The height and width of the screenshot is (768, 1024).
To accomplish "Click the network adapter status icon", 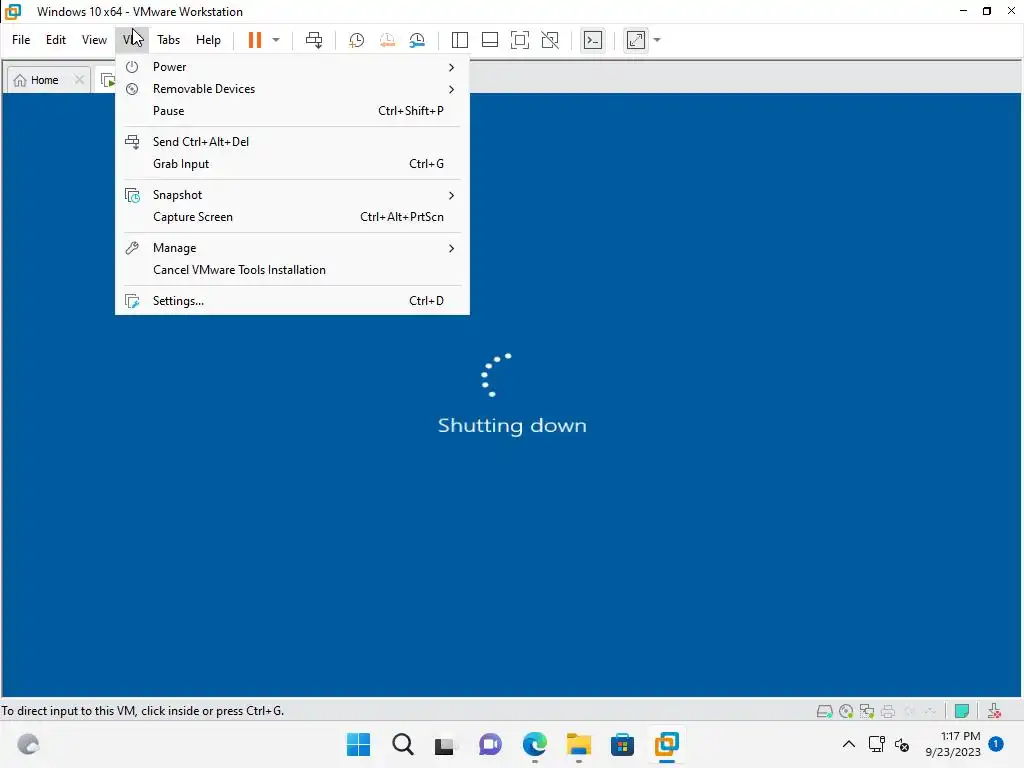I will pos(867,711).
